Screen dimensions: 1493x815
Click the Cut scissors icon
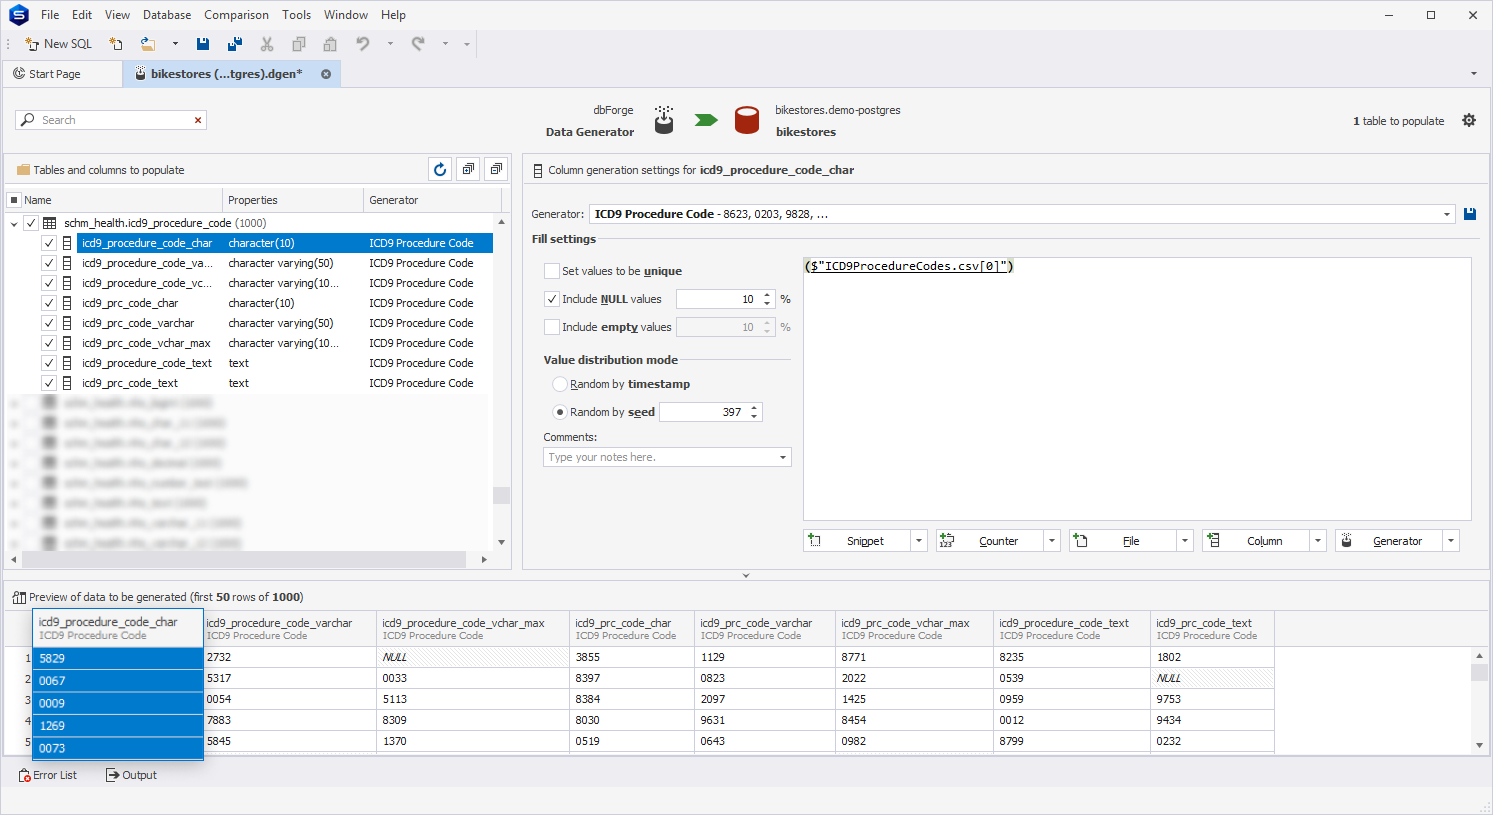(x=267, y=44)
